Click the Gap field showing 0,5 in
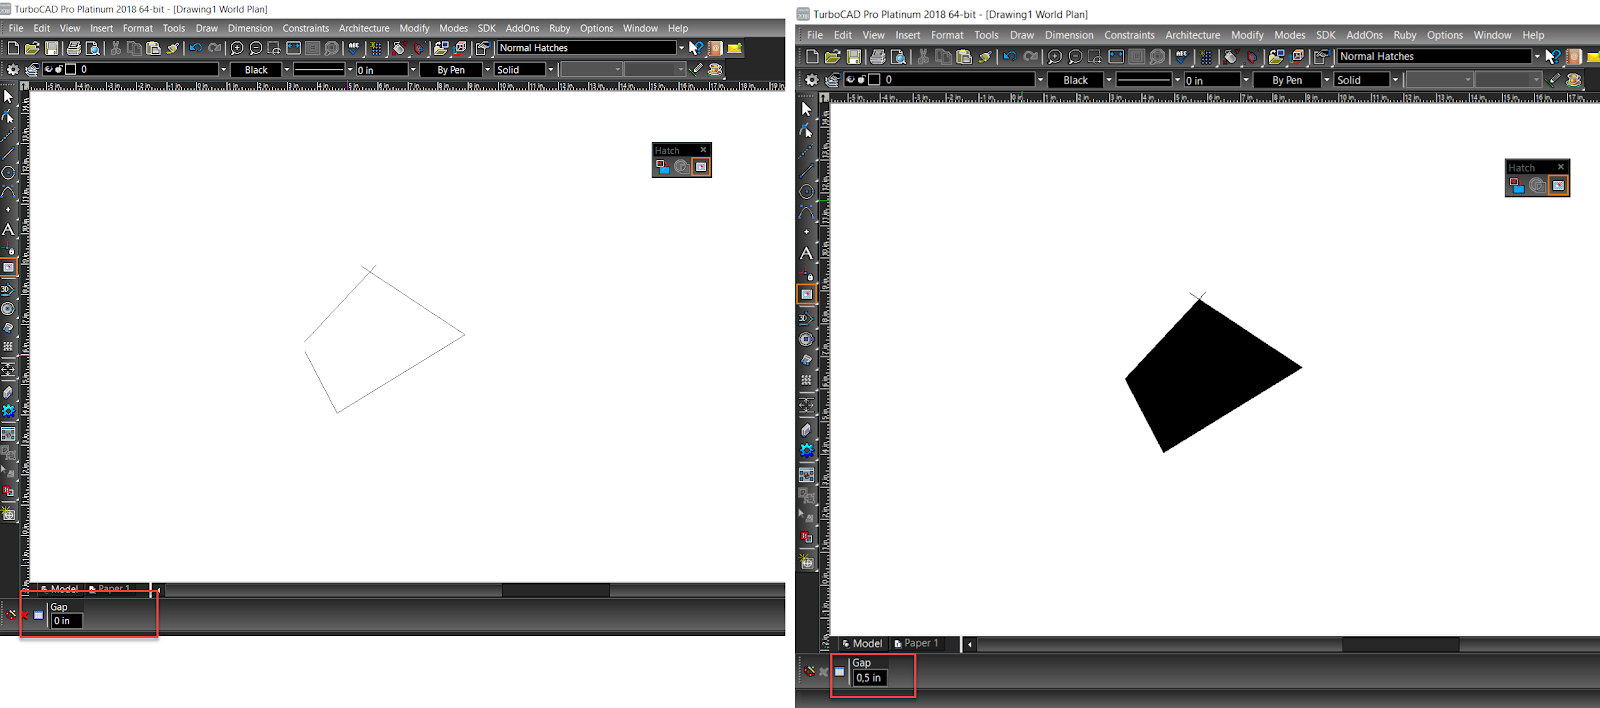Image resolution: width=1600 pixels, height=708 pixels. 869,678
